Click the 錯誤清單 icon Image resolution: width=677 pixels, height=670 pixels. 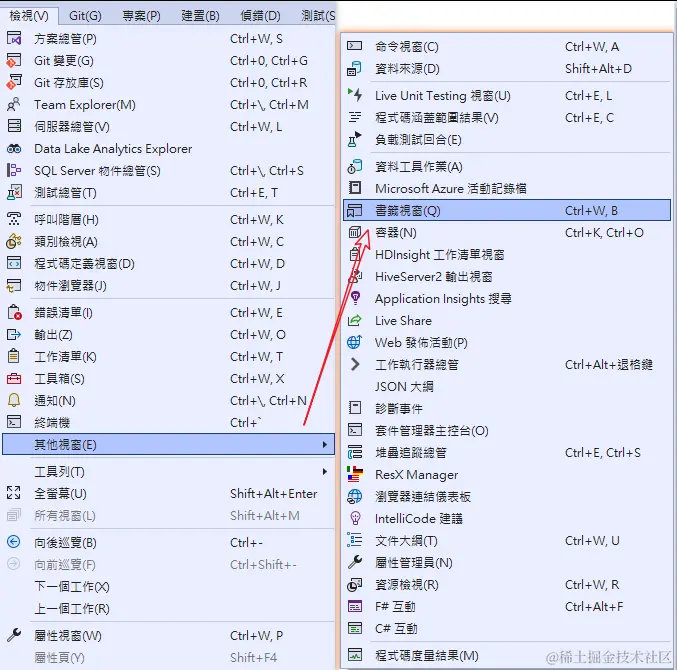click(x=14, y=312)
